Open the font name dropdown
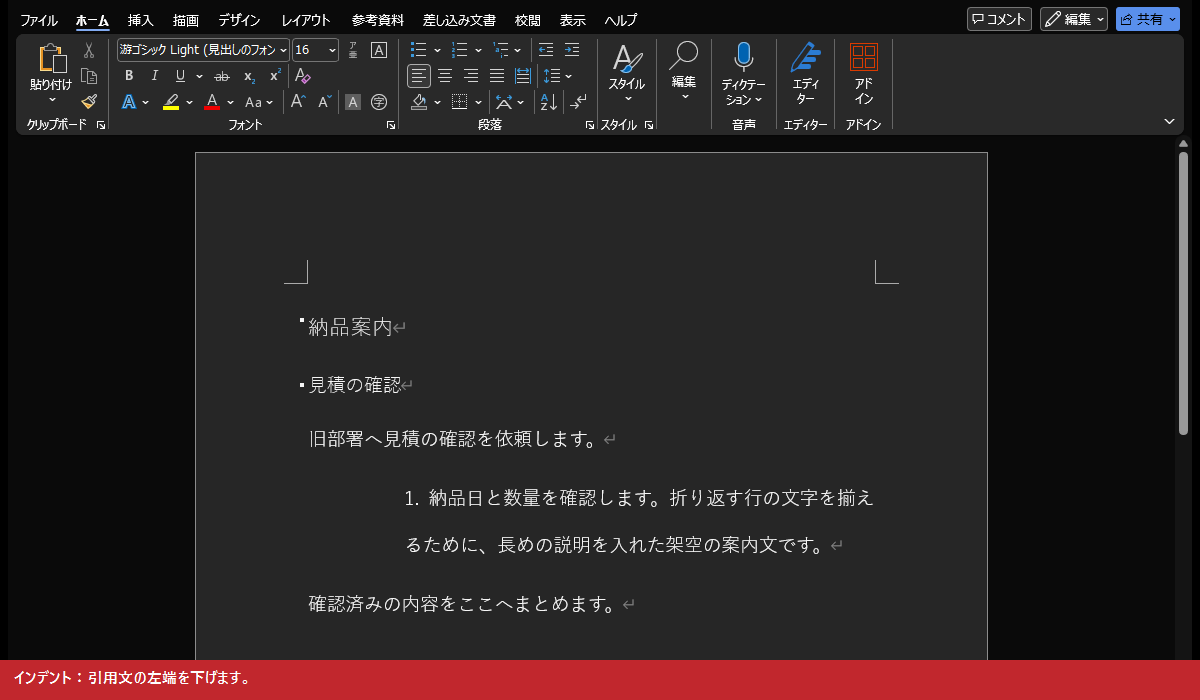The image size is (1200, 700). point(284,50)
